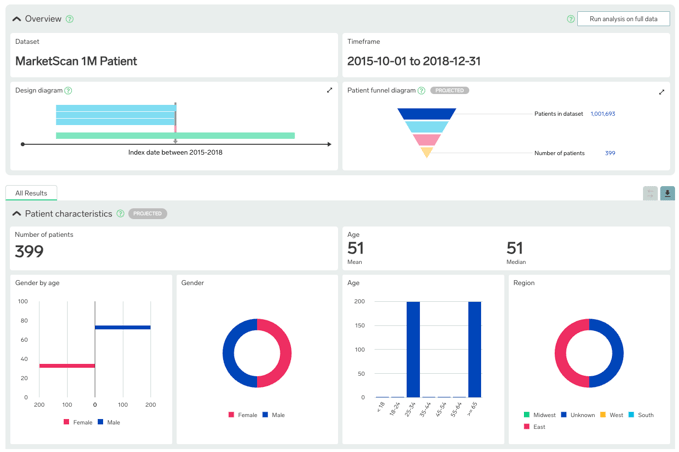The width and height of the screenshot is (679, 452).
Task: Collapse the Patient characteristics section
Action: pos(17,214)
